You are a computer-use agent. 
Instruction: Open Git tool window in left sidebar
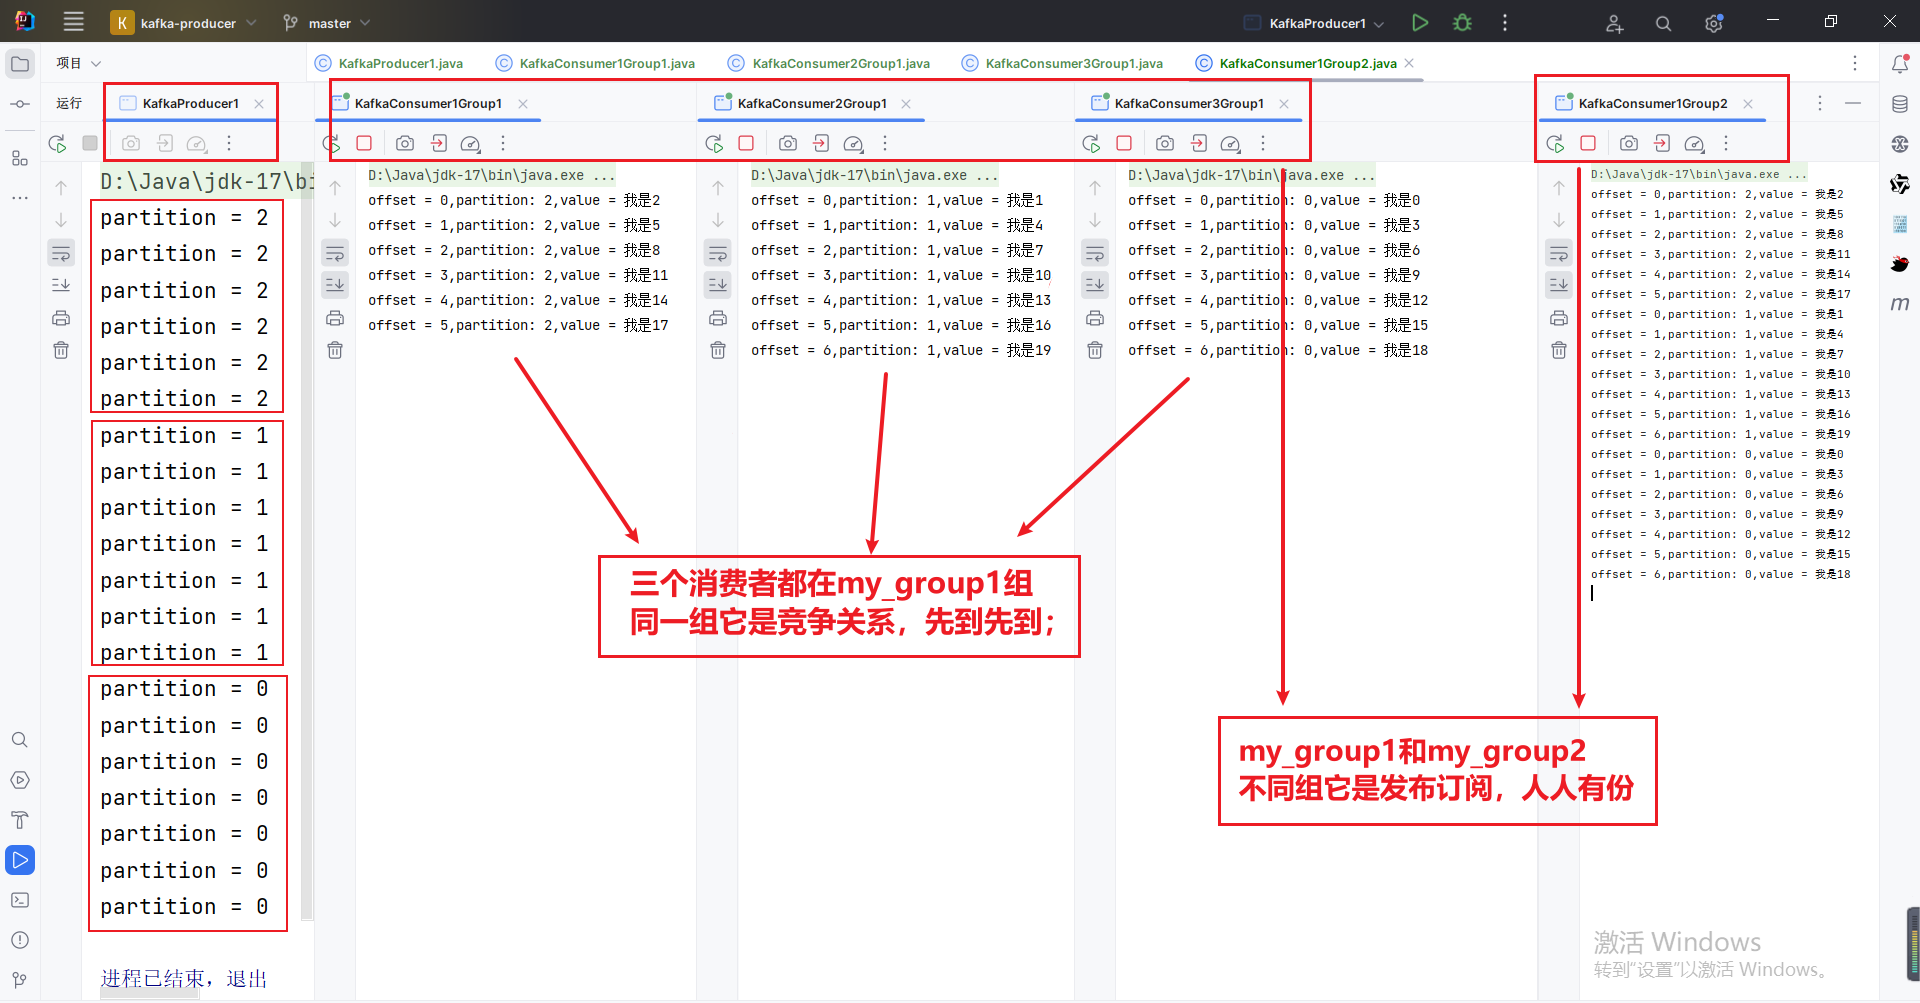20,980
